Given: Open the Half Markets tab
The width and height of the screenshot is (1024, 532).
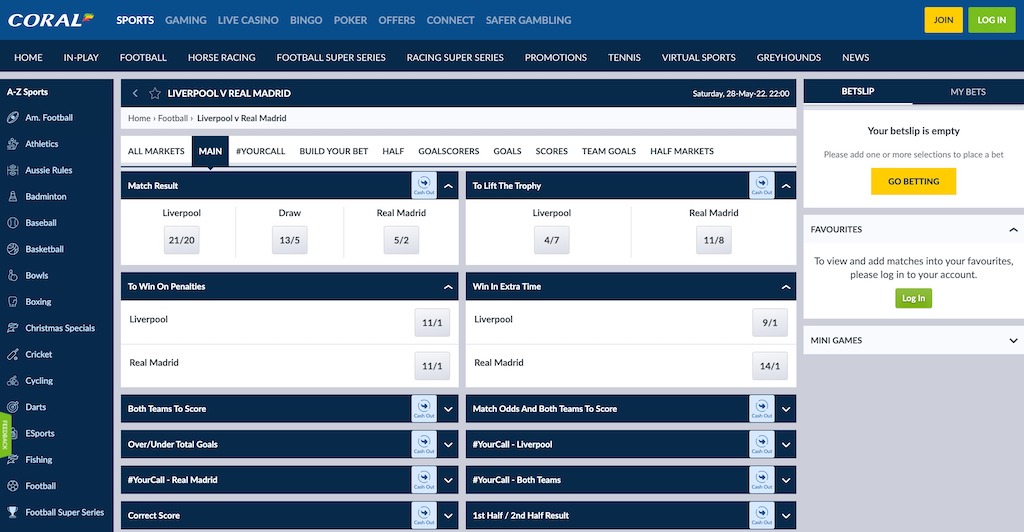Looking at the screenshot, I should pyautogui.click(x=682, y=151).
